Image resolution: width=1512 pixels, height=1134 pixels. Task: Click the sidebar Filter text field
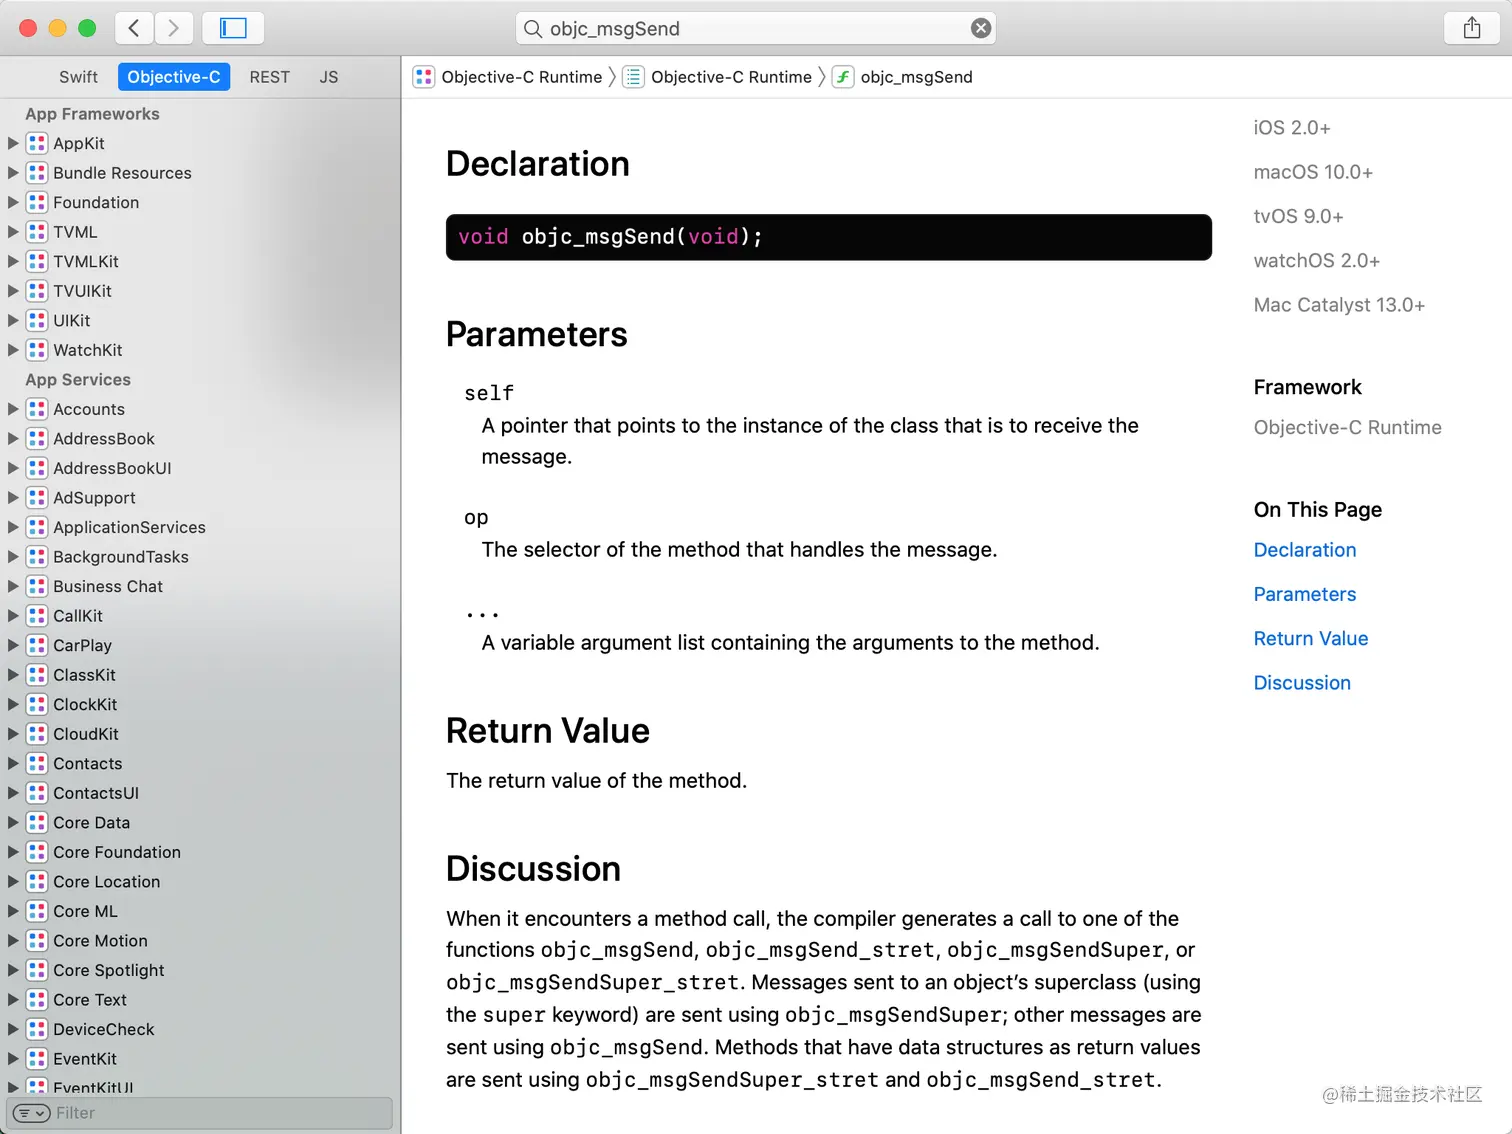click(200, 1113)
